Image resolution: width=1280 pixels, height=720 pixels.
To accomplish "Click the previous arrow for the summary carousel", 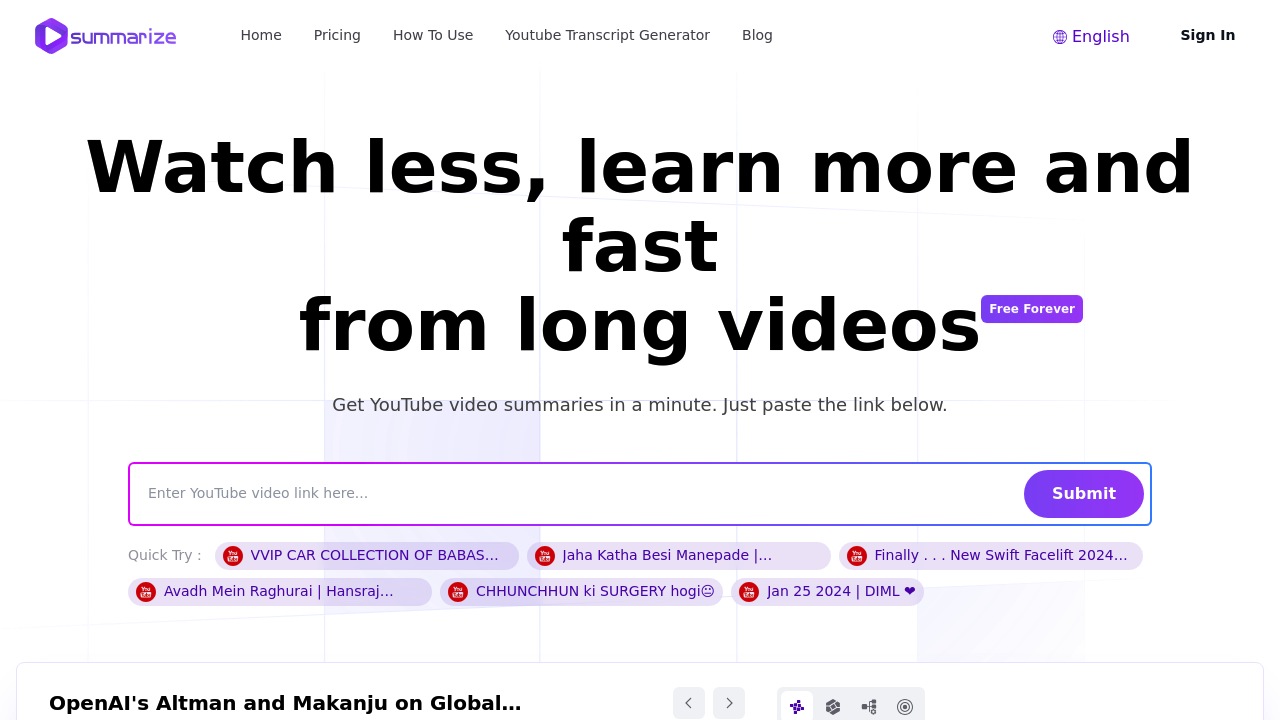I will [688, 703].
